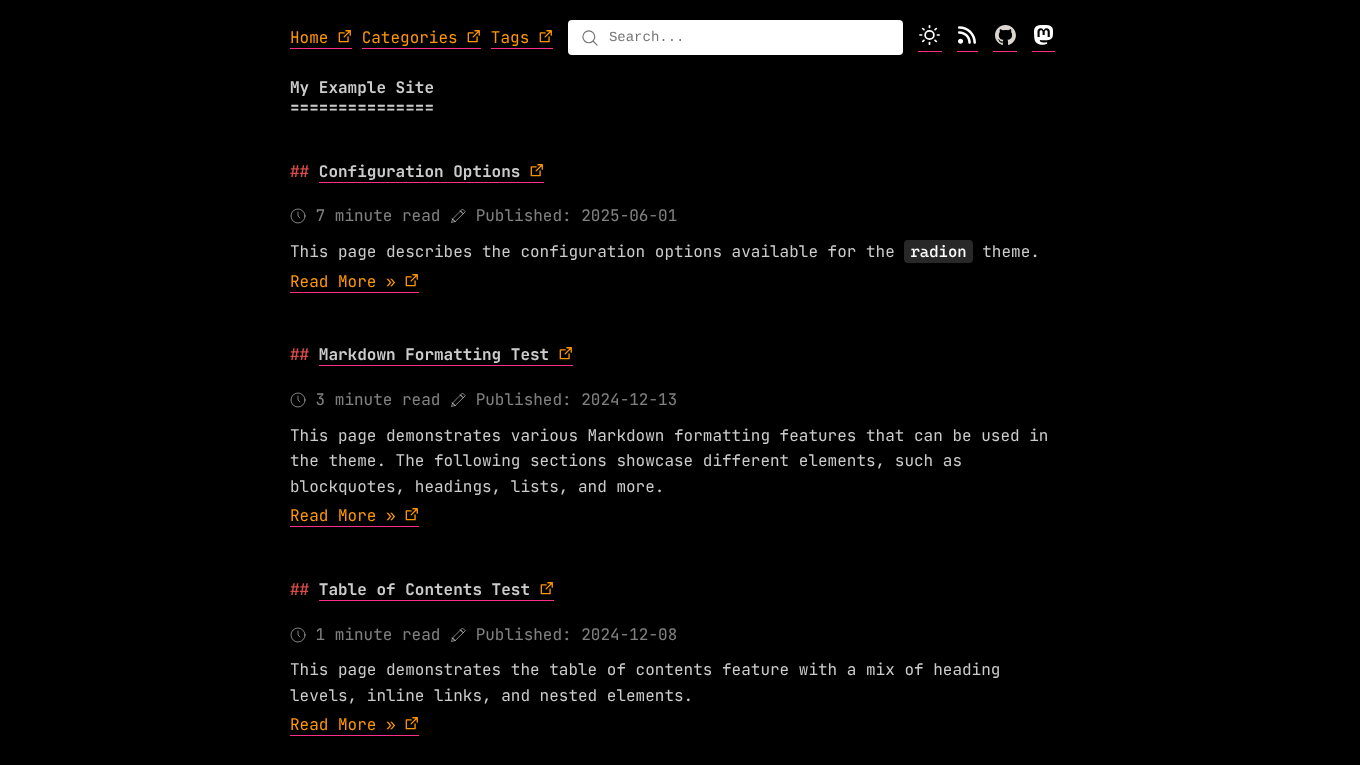1360x765 pixels.
Task: Click the external link icon next to Read More
Action: click(411, 279)
